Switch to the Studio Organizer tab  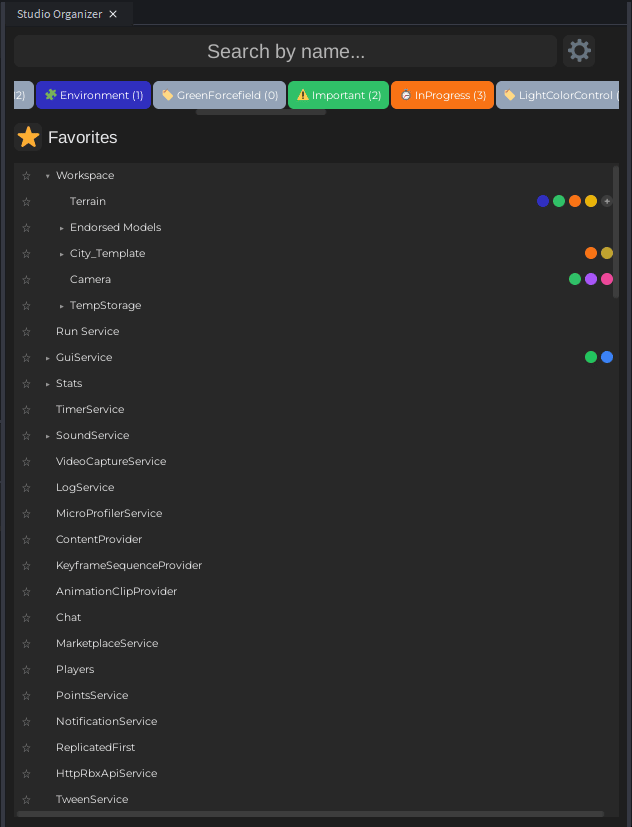coord(61,14)
